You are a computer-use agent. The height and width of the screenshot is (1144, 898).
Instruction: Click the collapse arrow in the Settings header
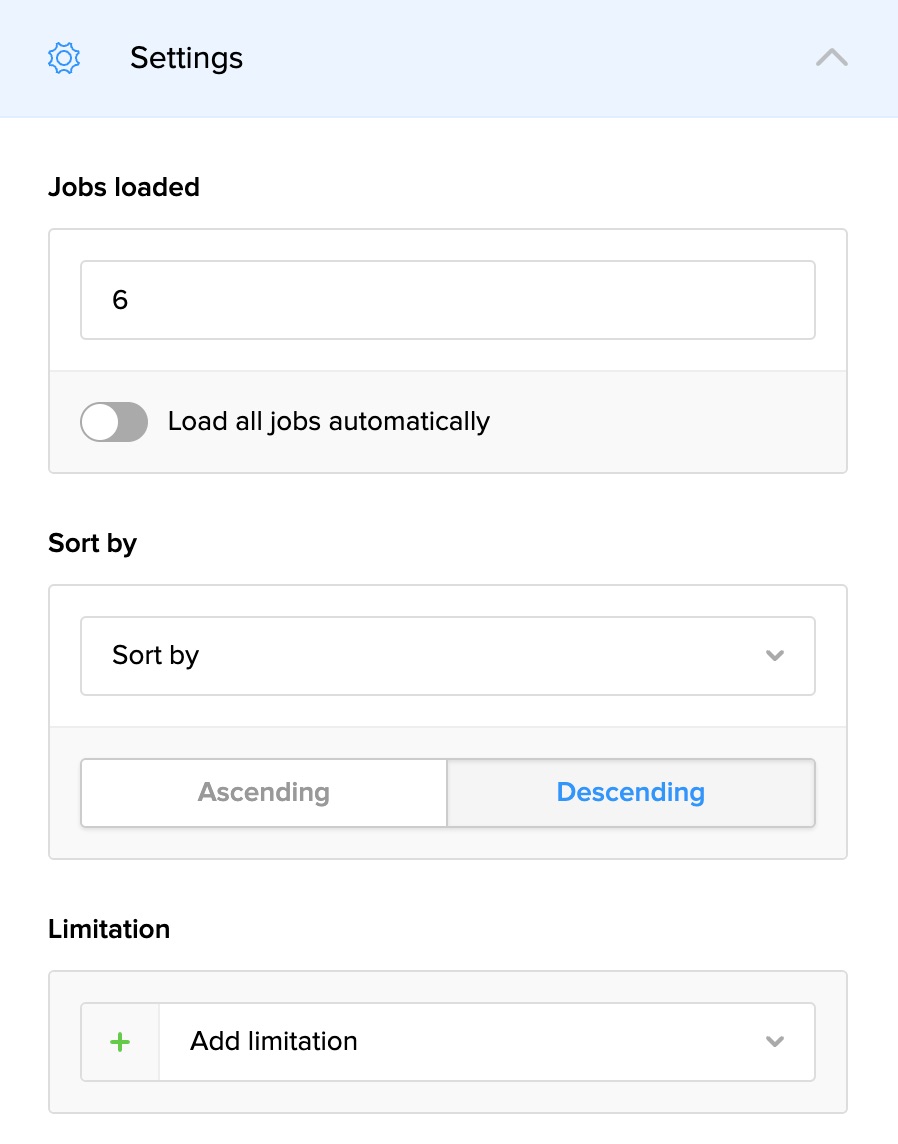(831, 57)
